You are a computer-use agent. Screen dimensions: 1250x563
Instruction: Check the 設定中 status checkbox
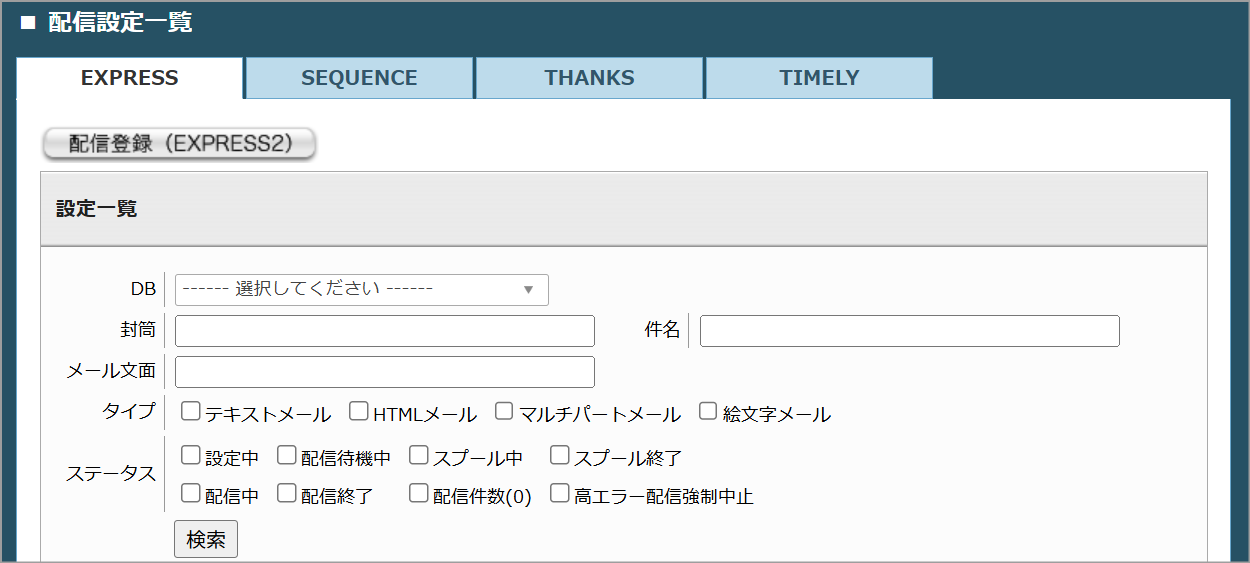point(191,456)
